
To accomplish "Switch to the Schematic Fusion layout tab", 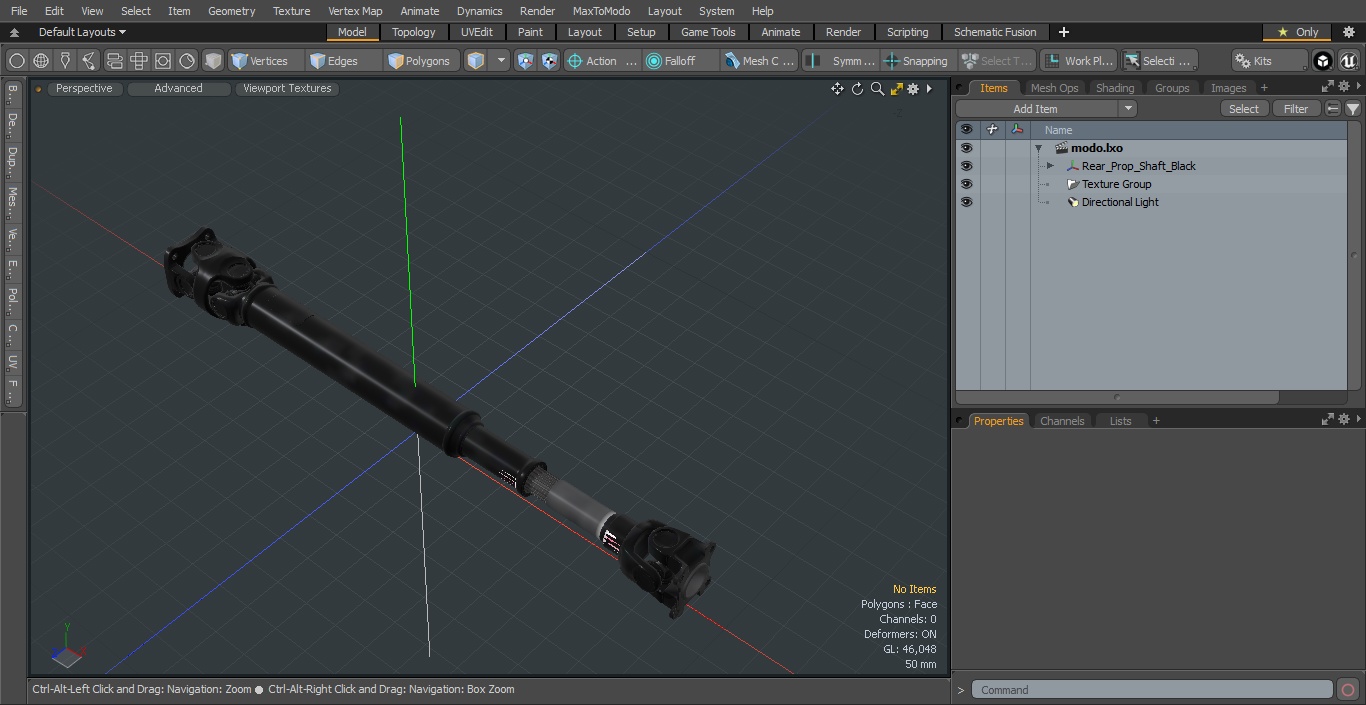I will pos(995,32).
